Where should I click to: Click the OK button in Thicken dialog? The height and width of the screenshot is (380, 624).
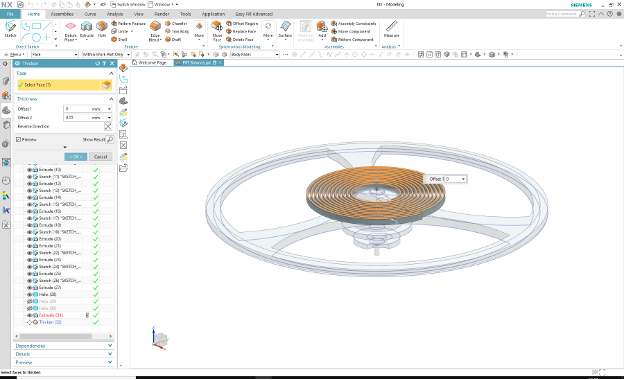click(x=76, y=157)
